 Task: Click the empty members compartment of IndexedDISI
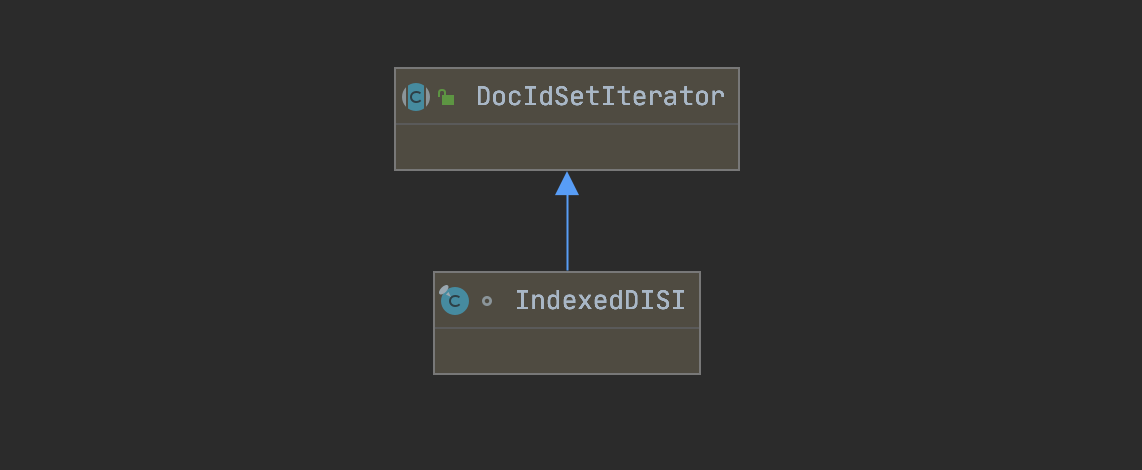(567, 351)
